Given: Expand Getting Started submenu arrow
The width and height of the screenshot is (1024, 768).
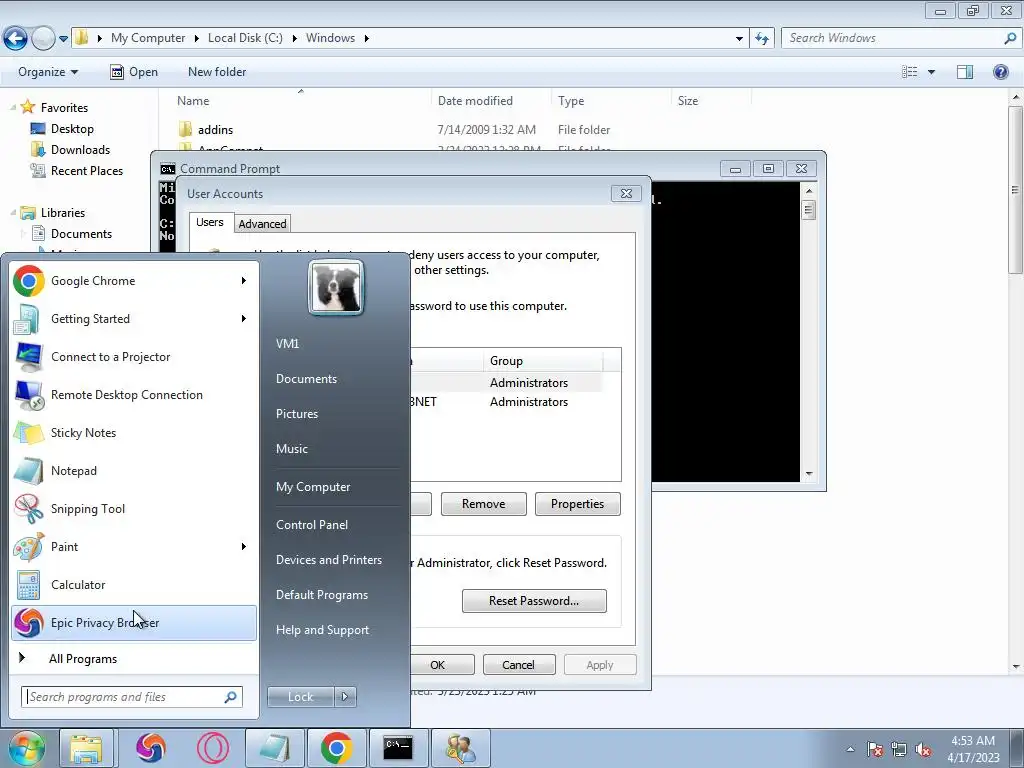Looking at the screenshot, I should pyautogui.click(x=244, y=319).
